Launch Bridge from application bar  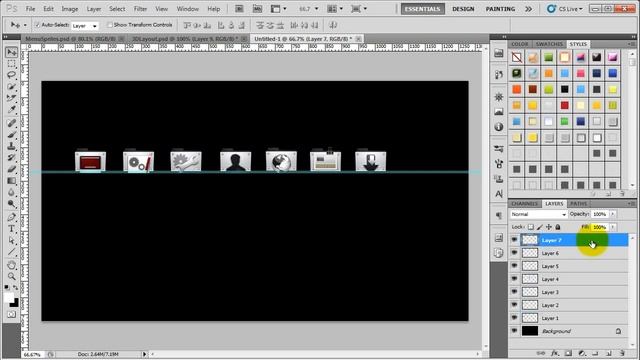tap(239, 9)
